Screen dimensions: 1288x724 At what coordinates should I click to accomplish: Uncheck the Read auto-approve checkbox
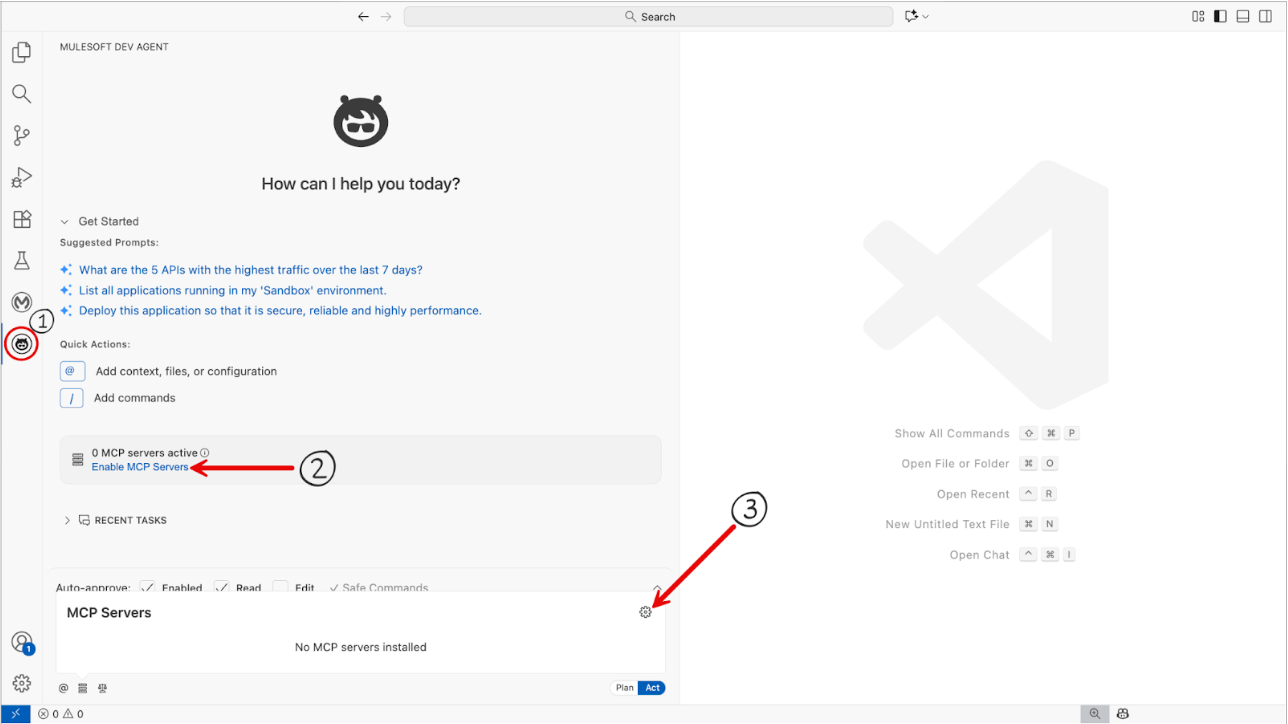[222, 588]
